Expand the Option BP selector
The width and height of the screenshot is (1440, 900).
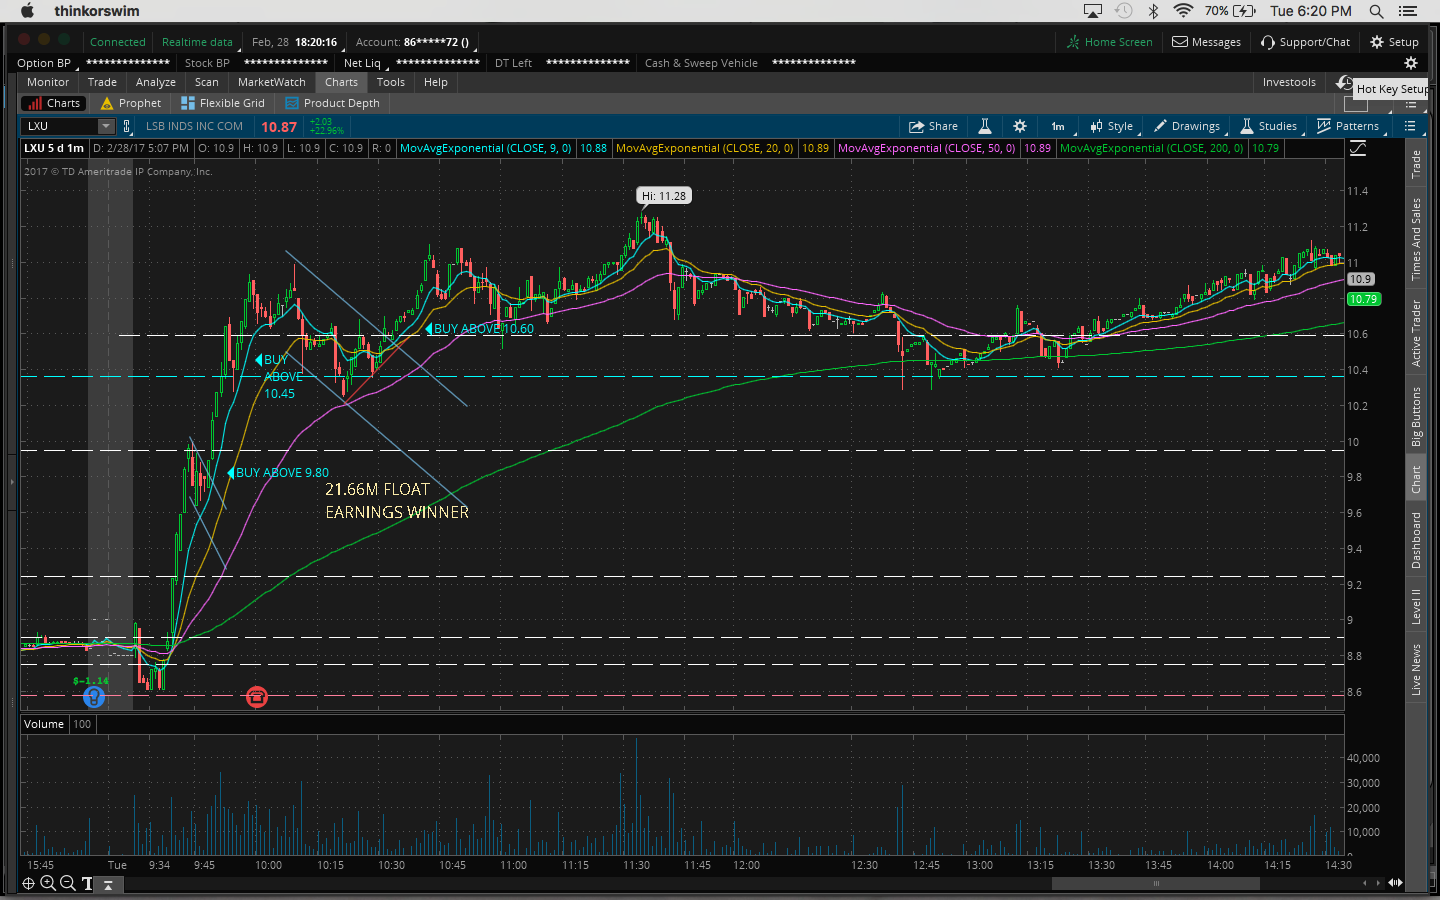click(x=46, y=63)
